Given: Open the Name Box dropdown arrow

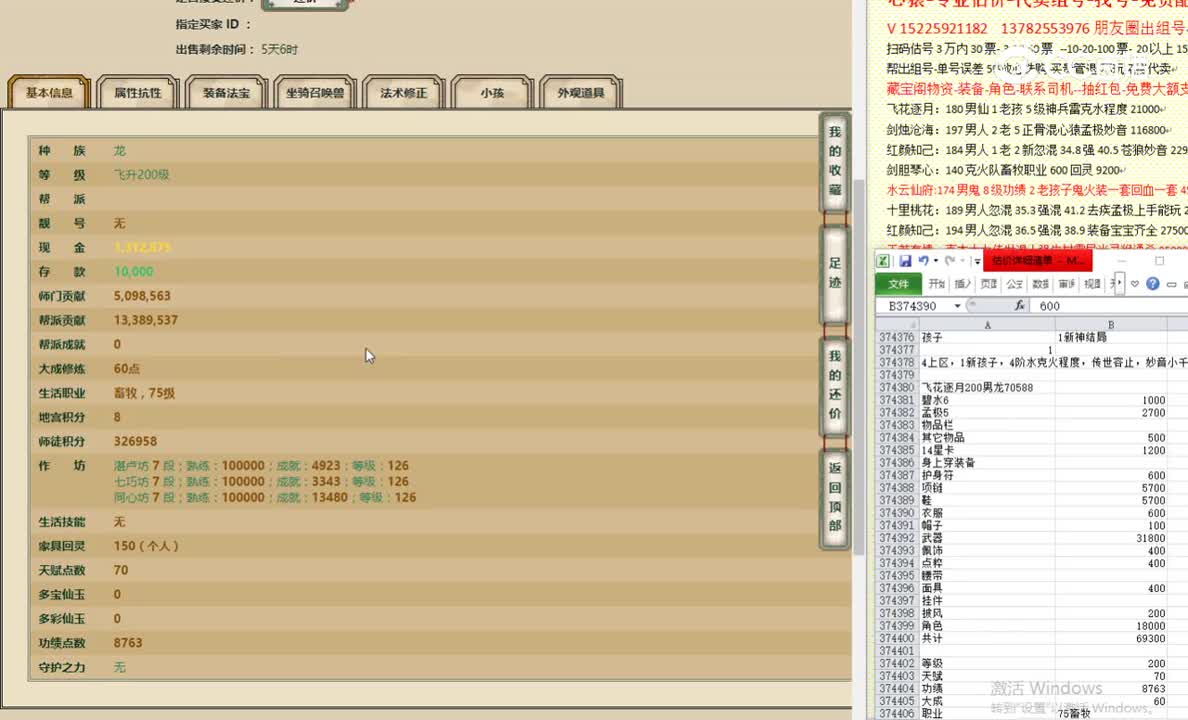Looking at the screenshot, I should tap(958, 305).
